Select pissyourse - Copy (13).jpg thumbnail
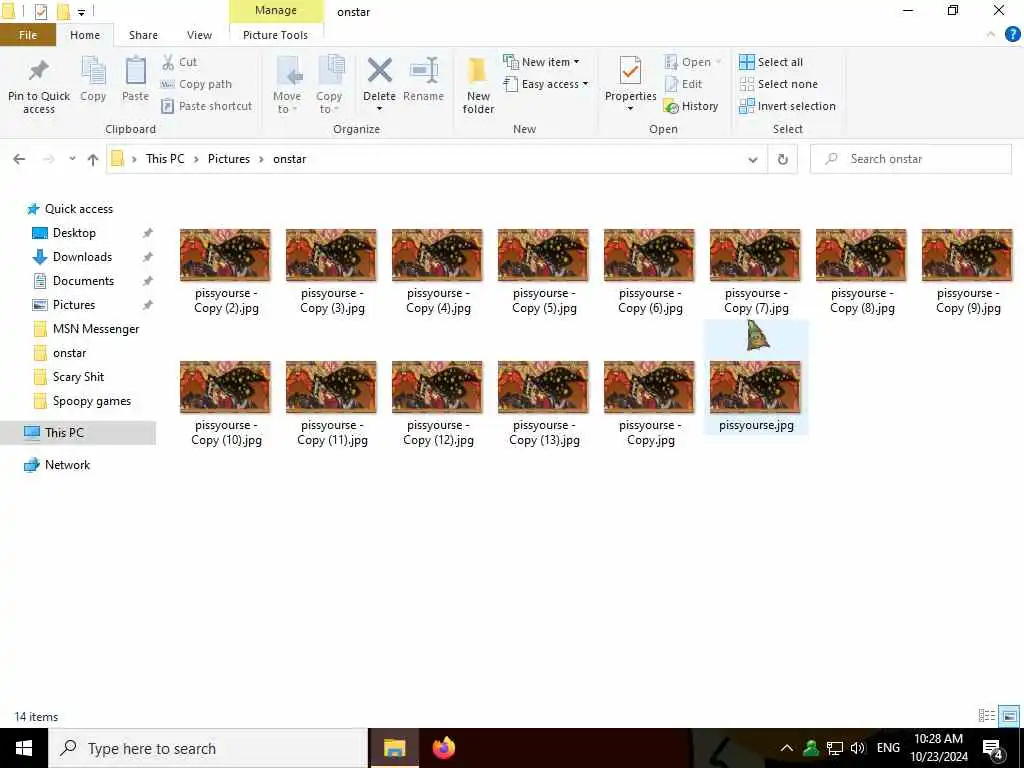1024x768 pixels. coord(543,387)
